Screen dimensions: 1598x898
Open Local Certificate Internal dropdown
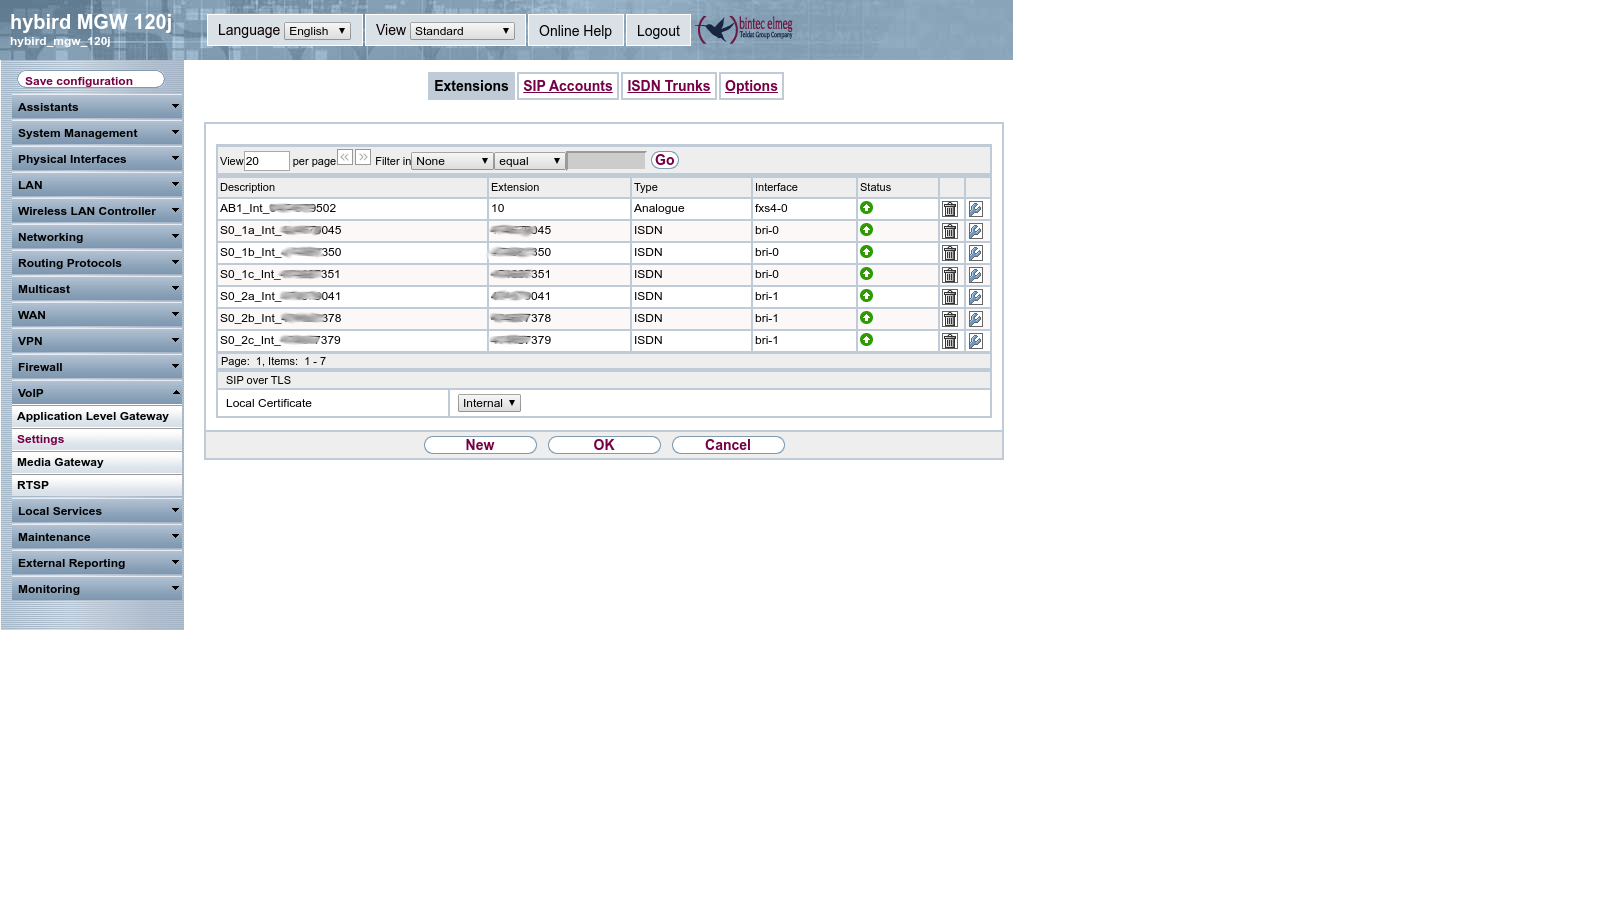click(x=489, y=403)
